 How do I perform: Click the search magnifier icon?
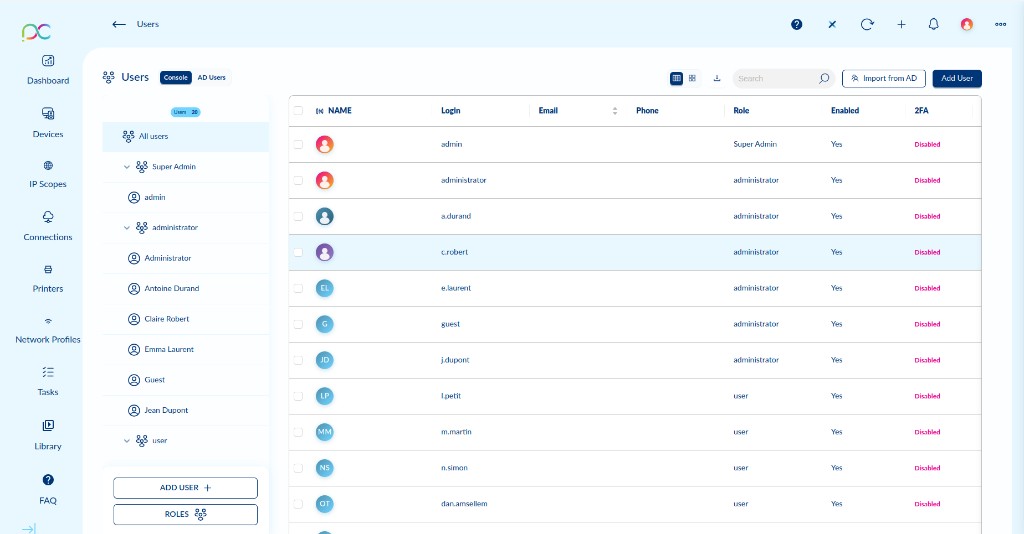coord(824,78)
